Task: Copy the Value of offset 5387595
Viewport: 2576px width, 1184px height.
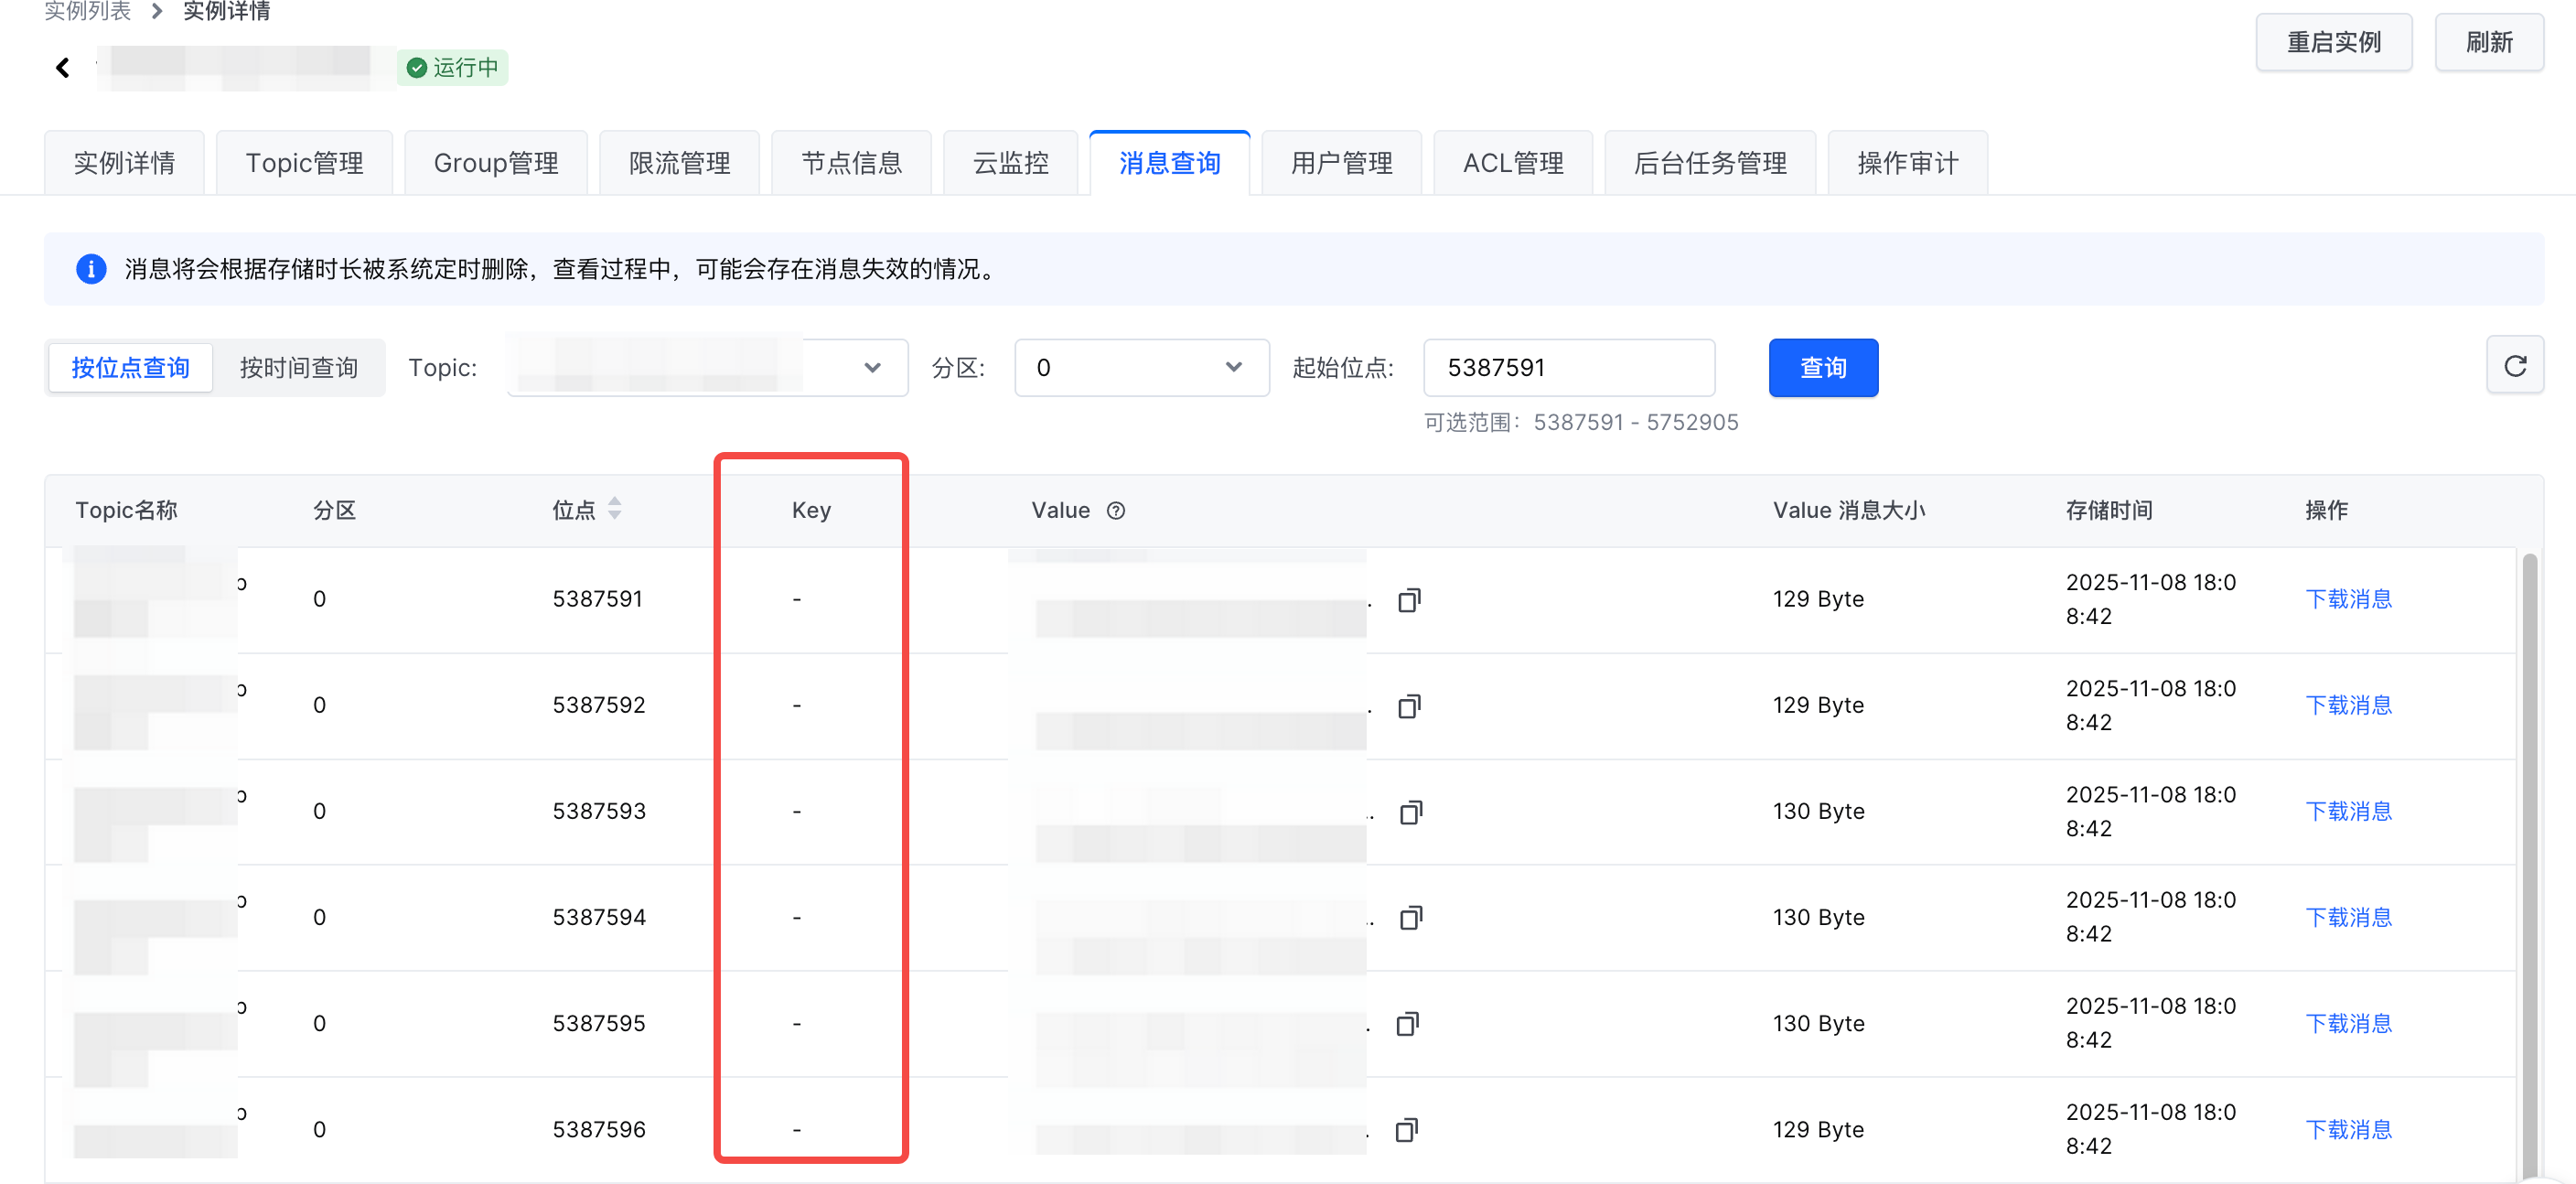Action: (1408, 1023)
